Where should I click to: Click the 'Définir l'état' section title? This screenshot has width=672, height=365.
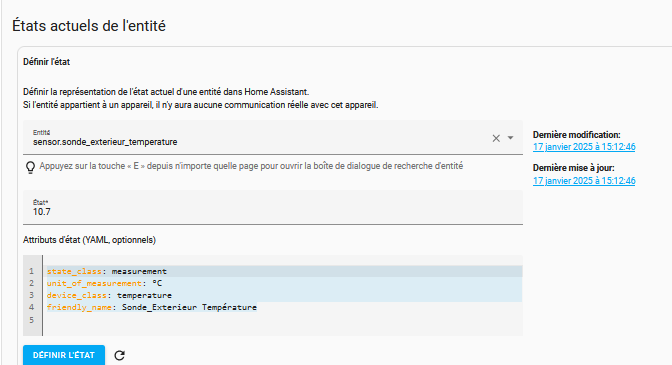(46, 62)
